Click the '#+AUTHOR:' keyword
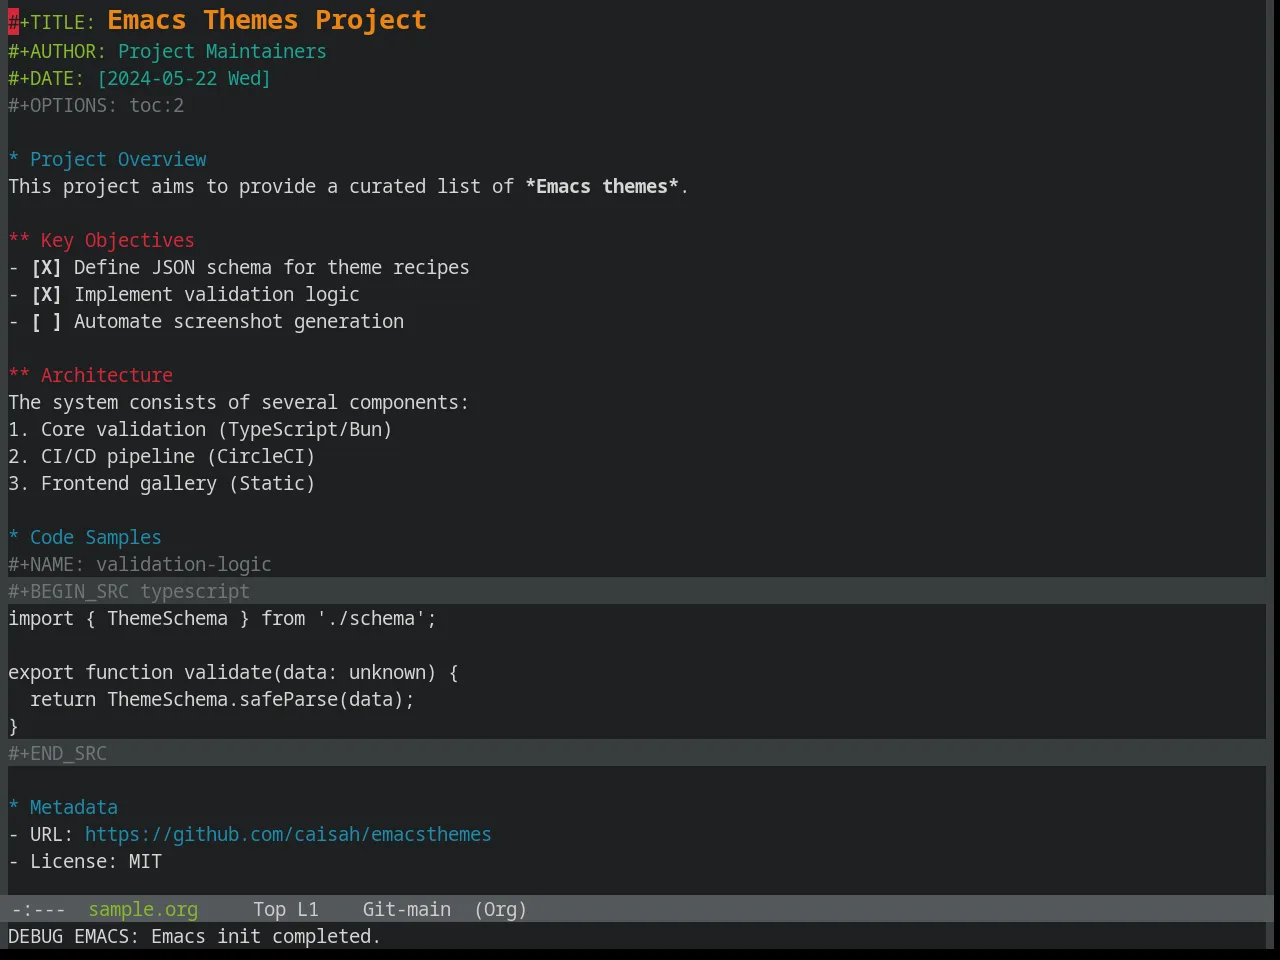The image size is (1280, 960). click(57, 52)
